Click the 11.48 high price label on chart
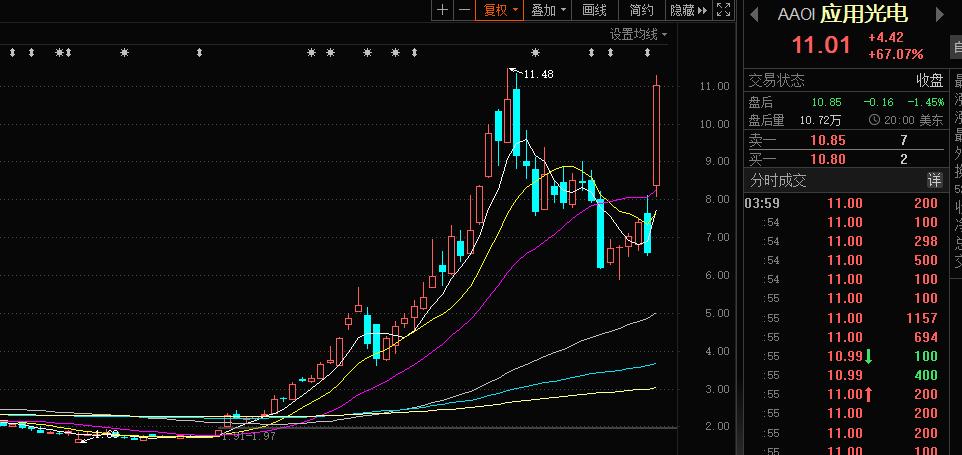 pos(539,74)
